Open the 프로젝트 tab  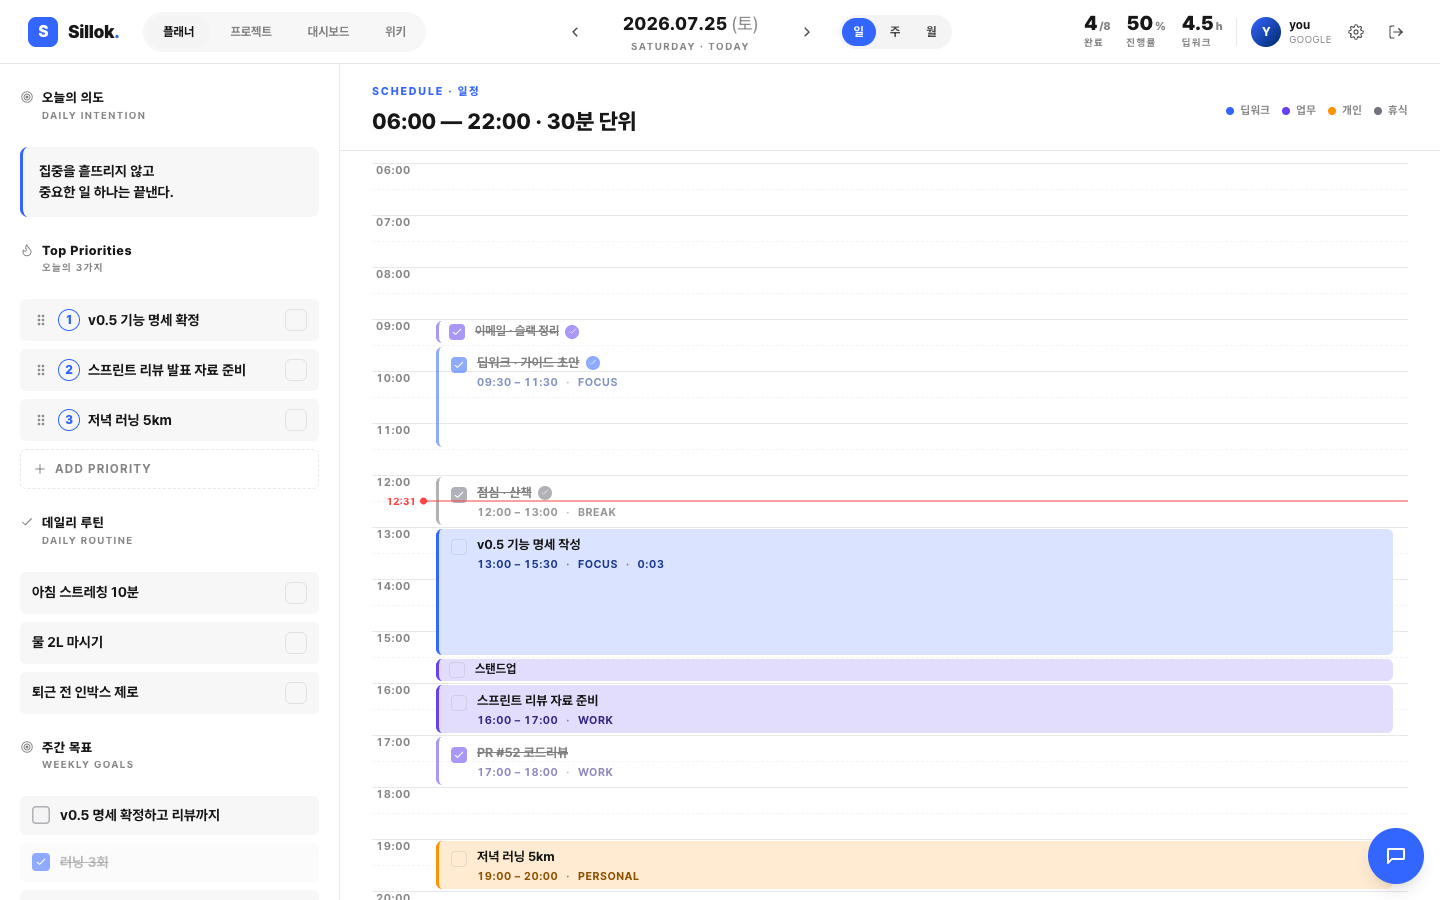tap(251, 32)
